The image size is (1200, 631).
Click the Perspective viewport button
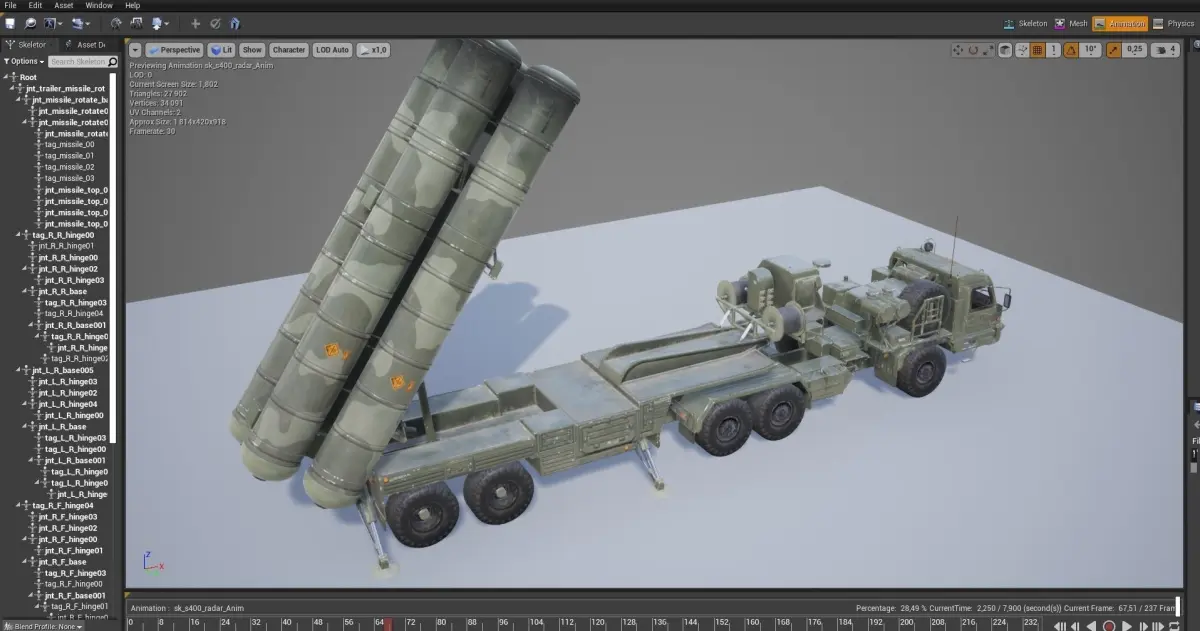(174, 50)
